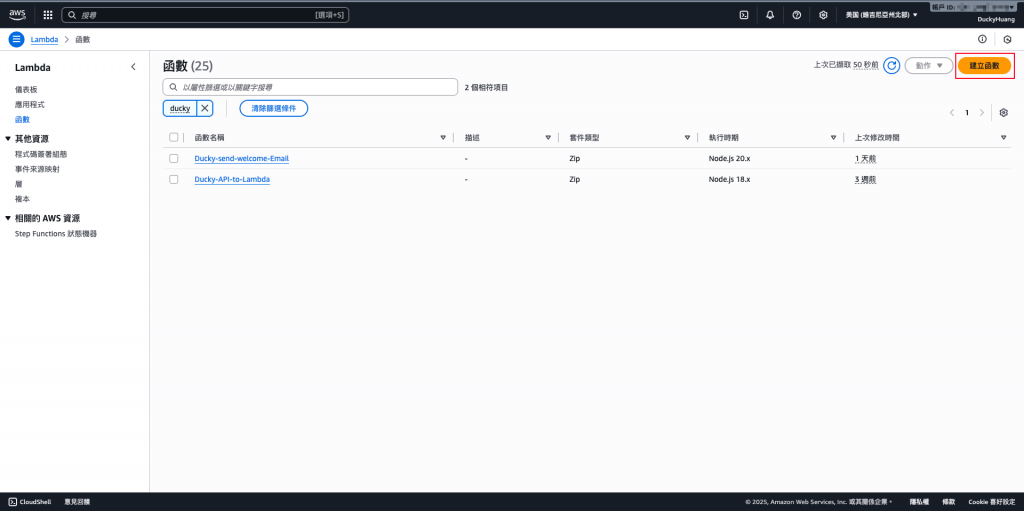Click the 建立函數 create function button
Image resolution: width=1024 pixels, height=511 pixels.
click(984, 65)
